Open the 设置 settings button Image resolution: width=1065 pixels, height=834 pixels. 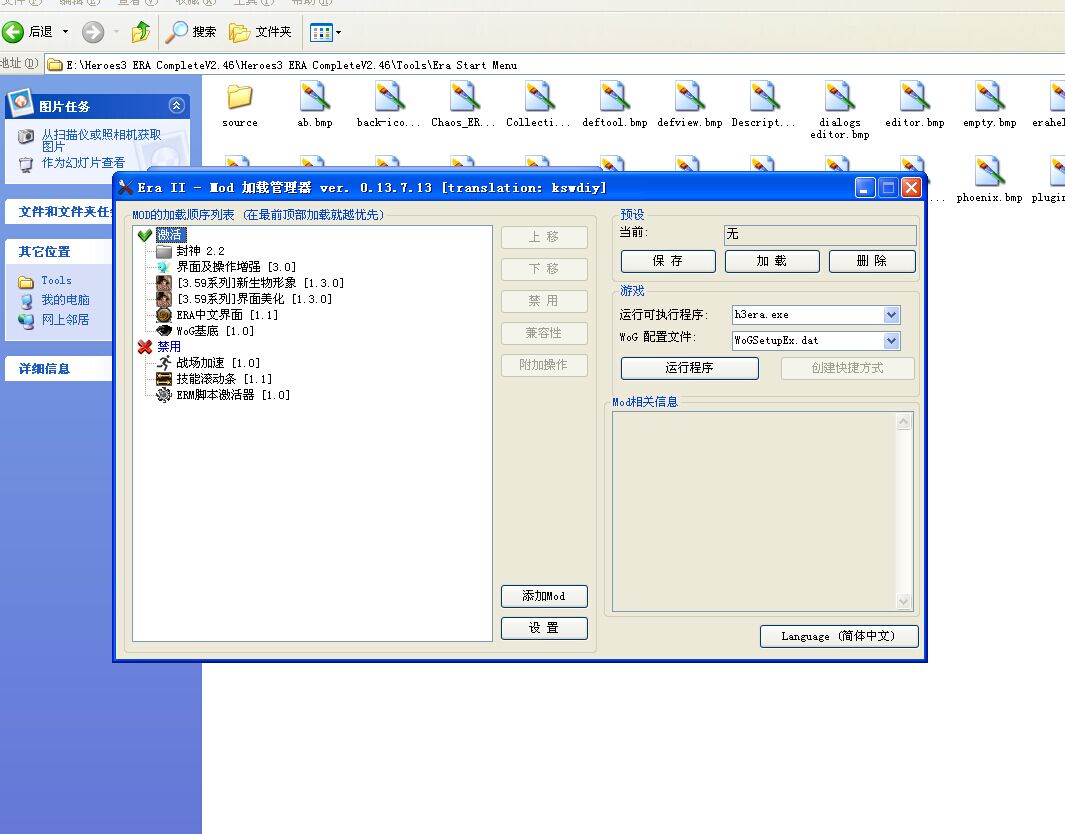pyautogui.click(x=544, y=628)
